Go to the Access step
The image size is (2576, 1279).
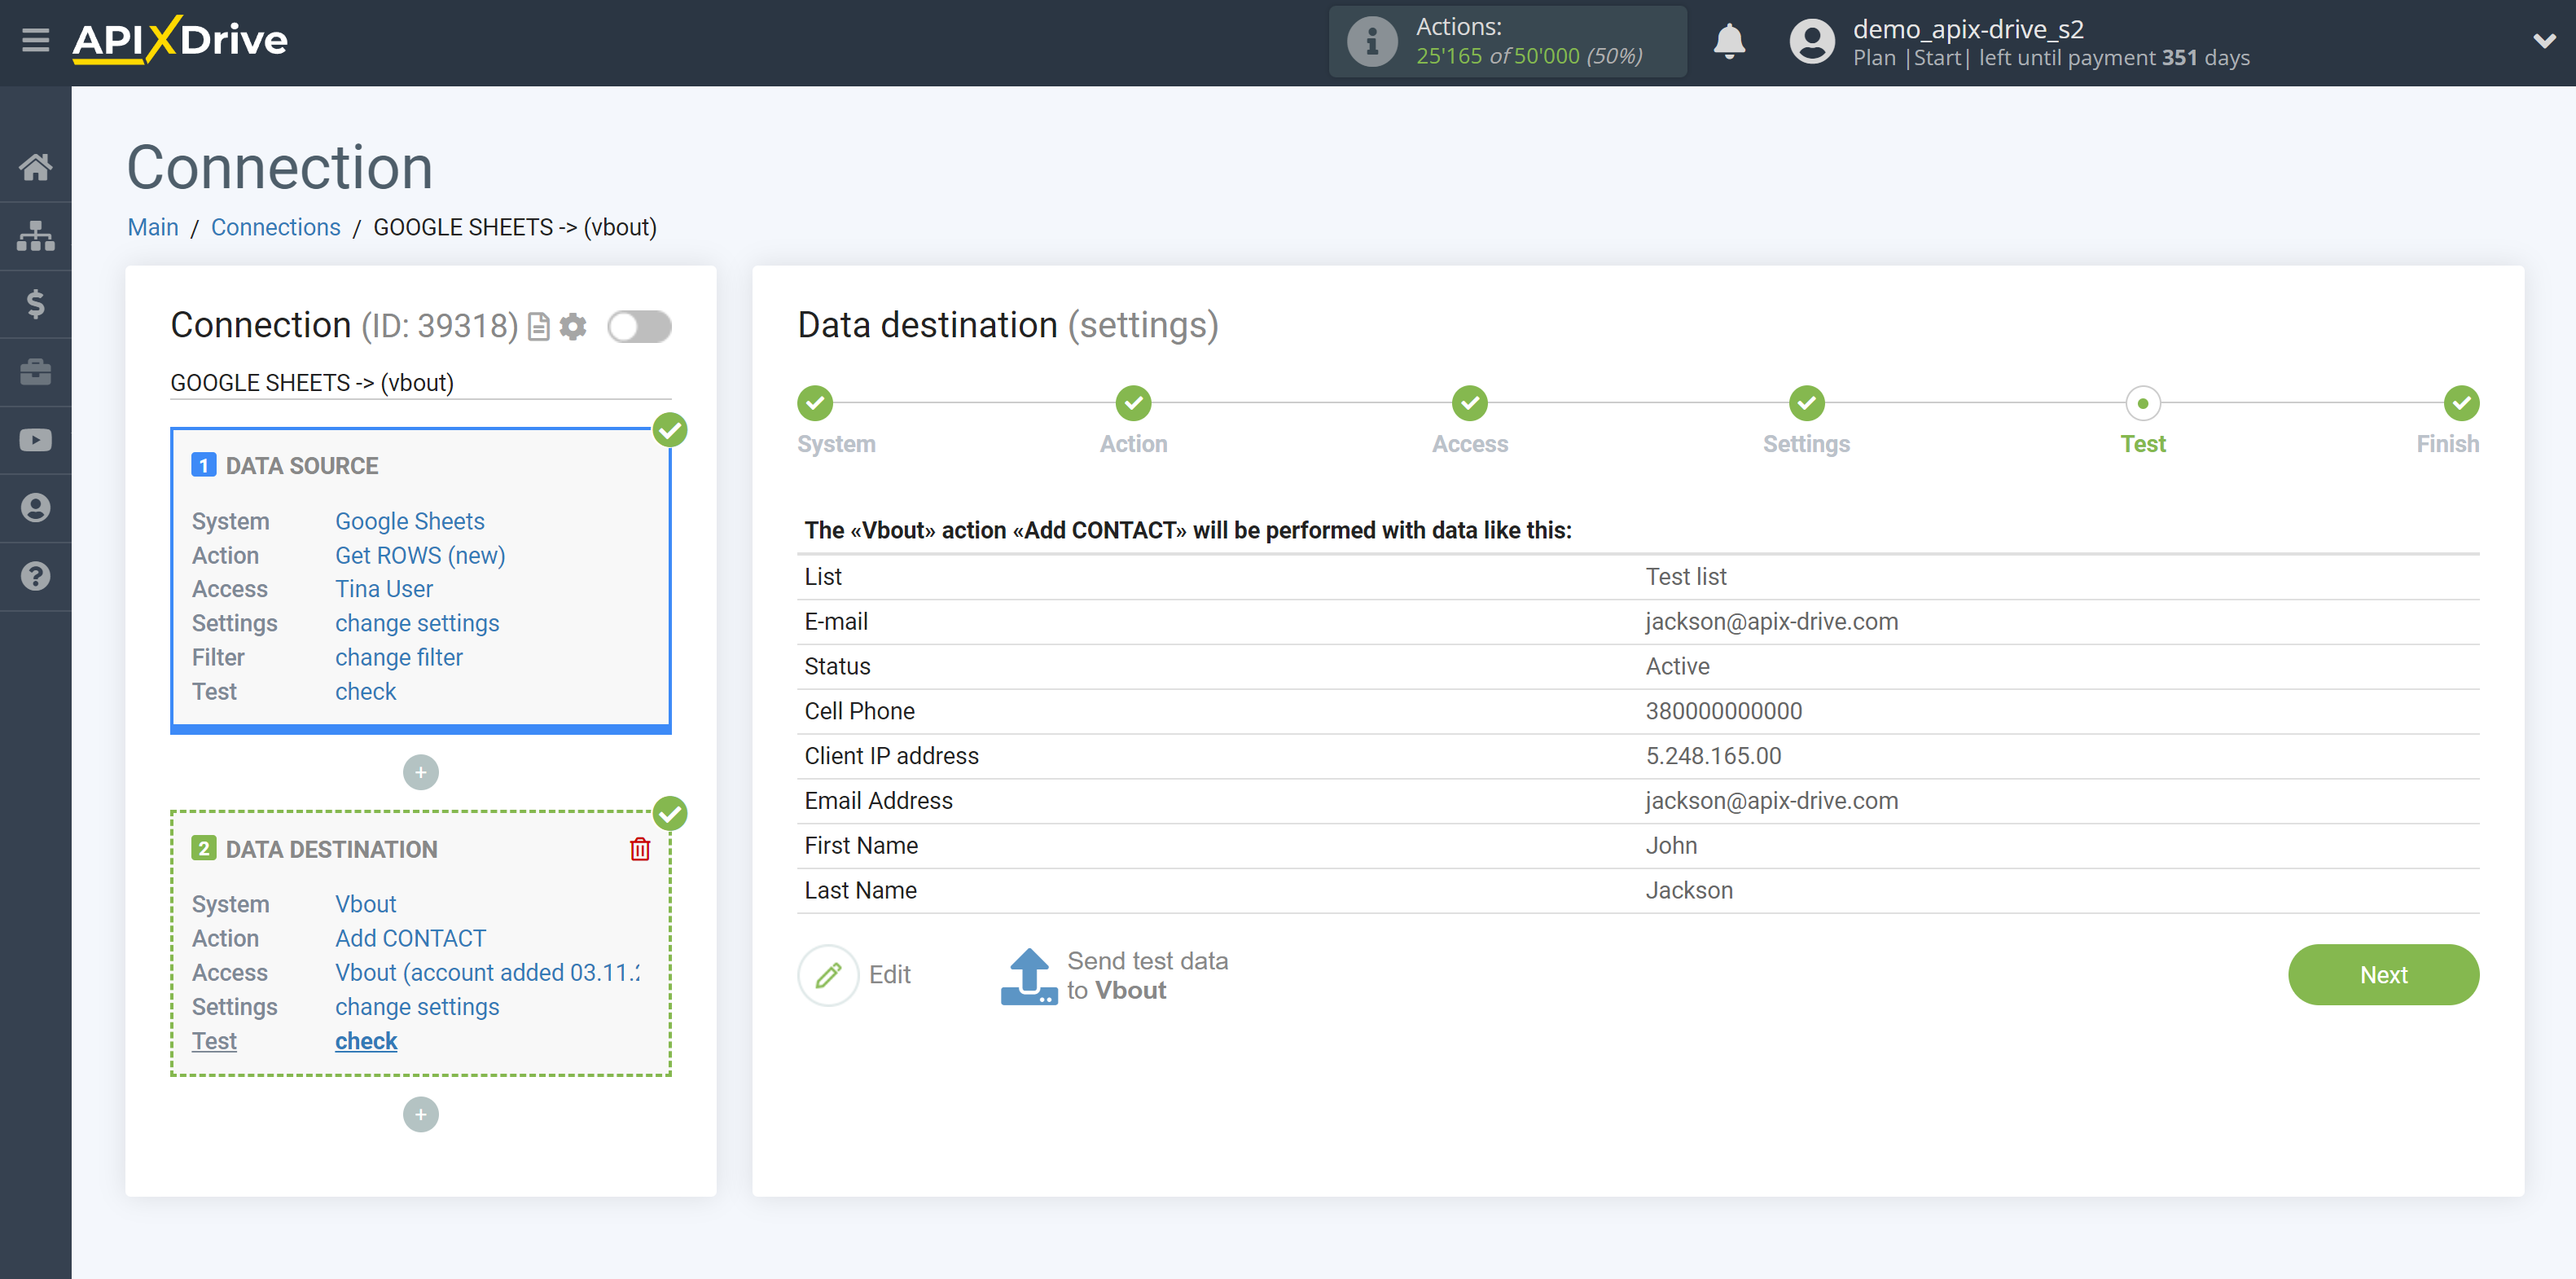[x=1470, y=403]
